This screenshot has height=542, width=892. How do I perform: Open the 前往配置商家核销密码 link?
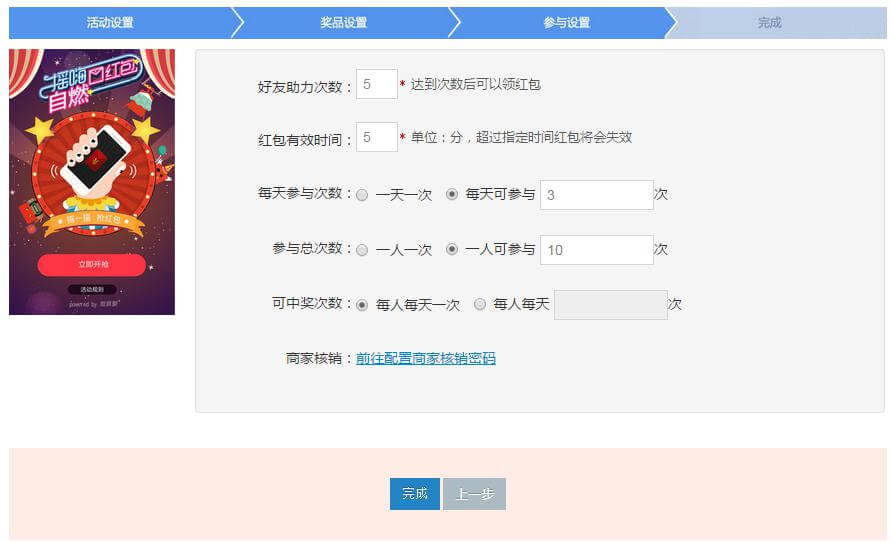(426, 358)
